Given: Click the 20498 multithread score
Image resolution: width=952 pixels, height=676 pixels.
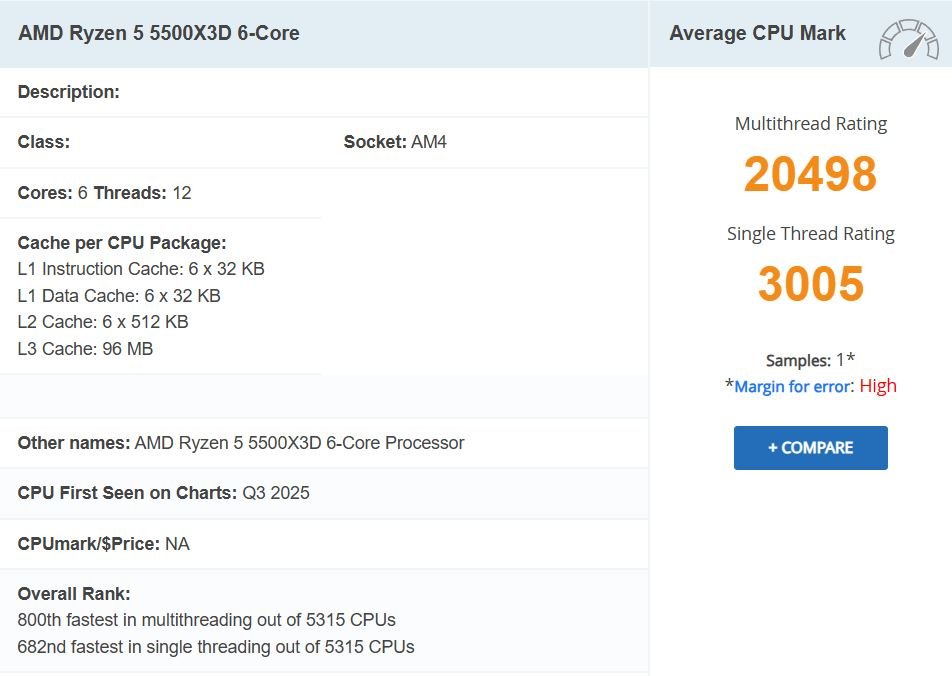Looking at the screenshot, I should click(x=810, y=174).
